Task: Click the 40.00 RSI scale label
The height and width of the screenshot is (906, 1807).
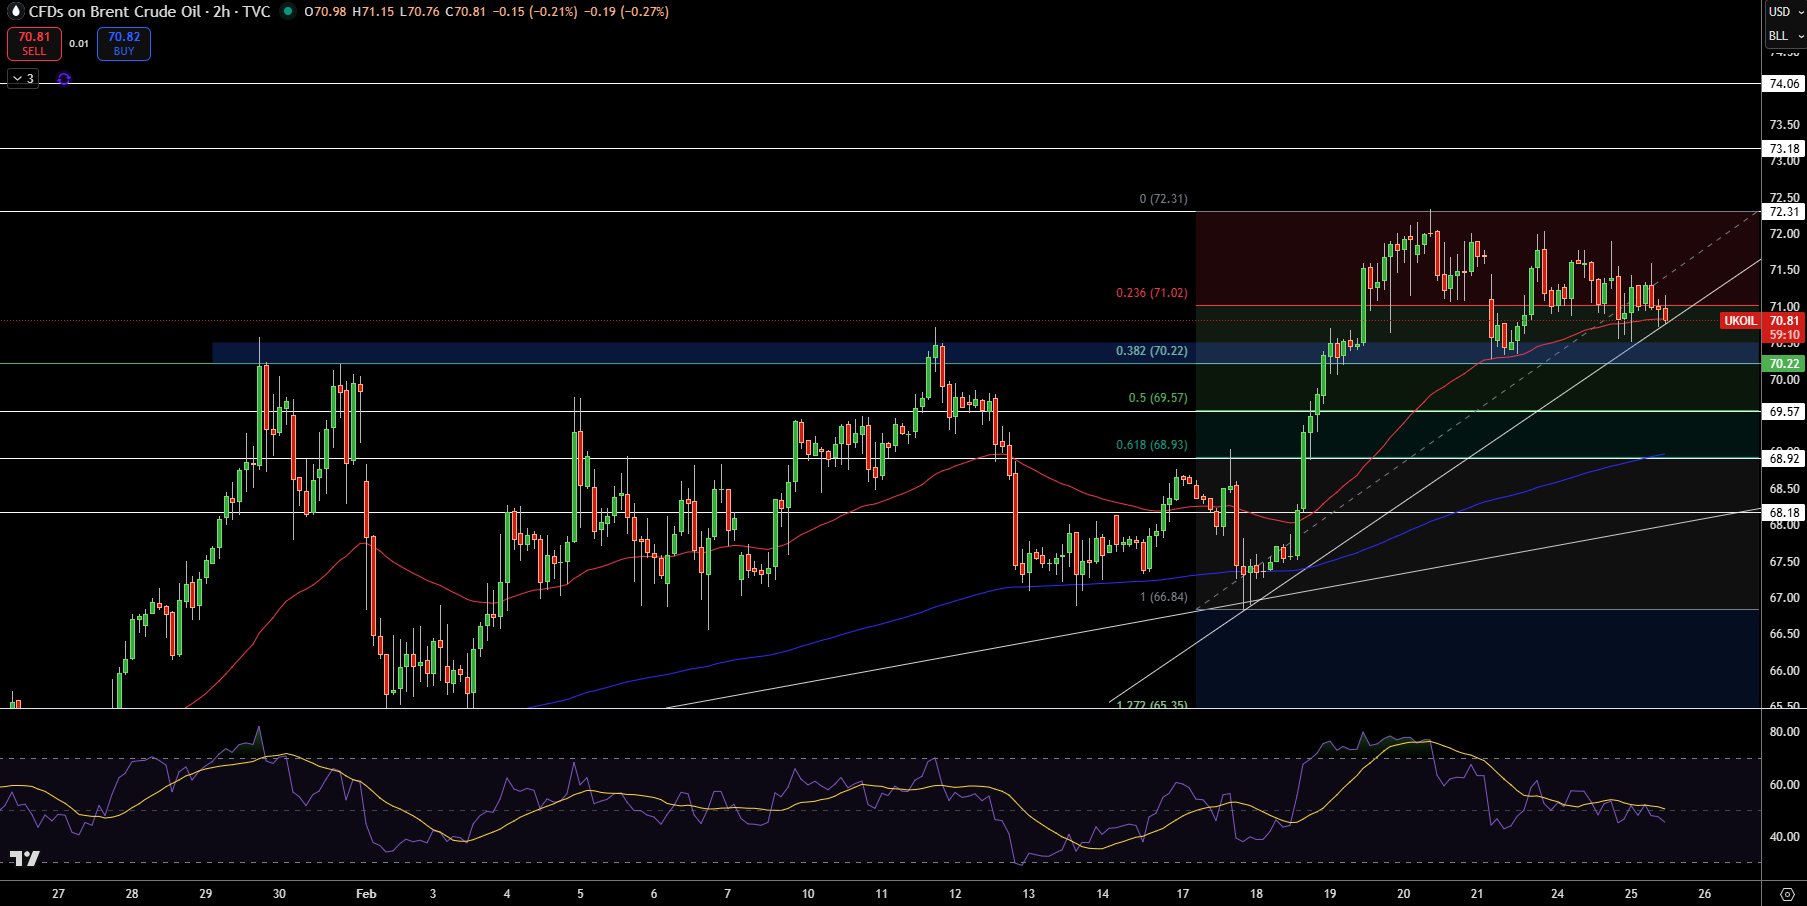Action: click(x=1784, y=837)
